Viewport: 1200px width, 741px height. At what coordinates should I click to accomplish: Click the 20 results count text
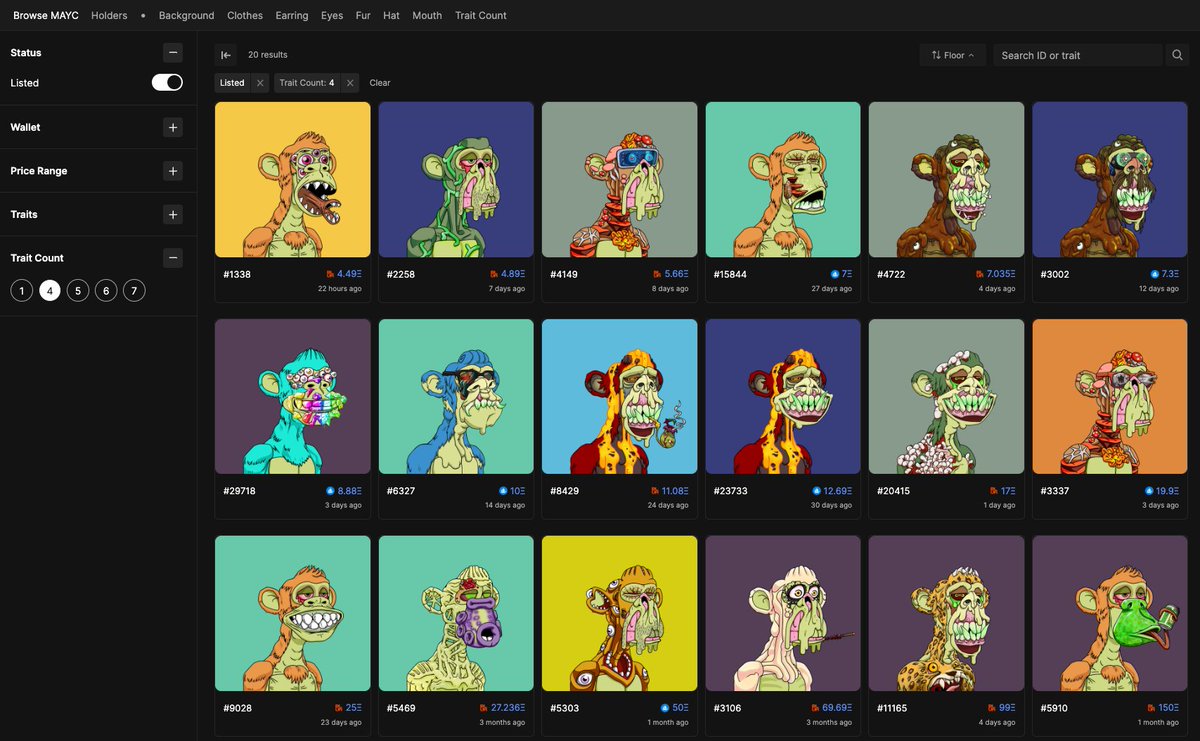click(268, 55)
